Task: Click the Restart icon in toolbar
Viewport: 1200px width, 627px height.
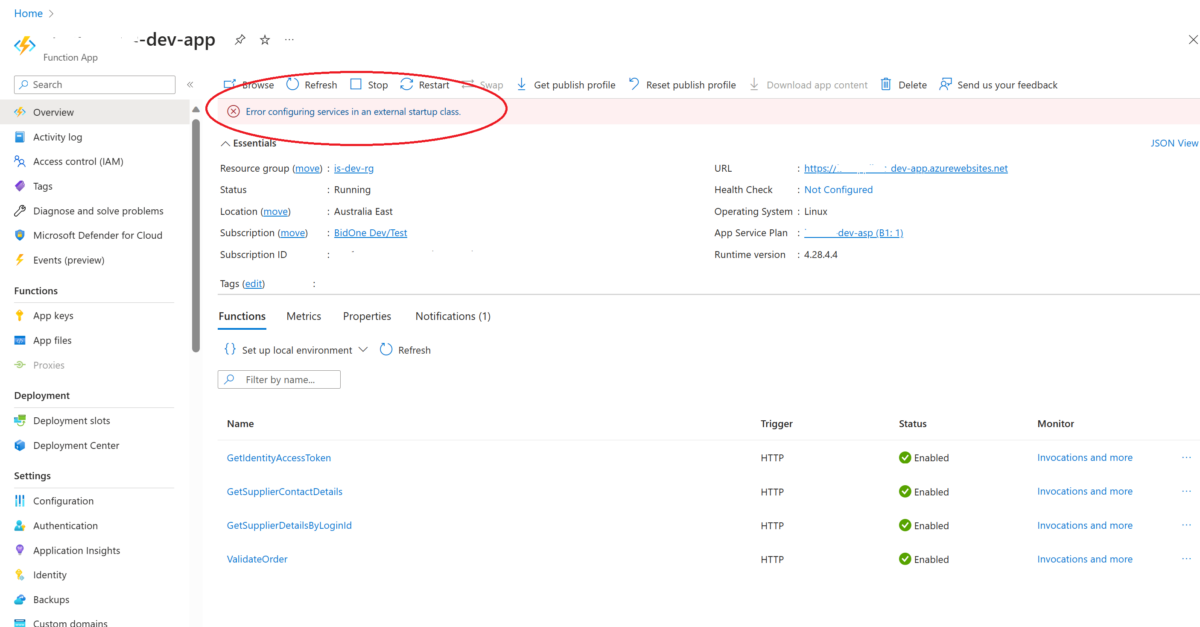Action: (x=407, y=85)
